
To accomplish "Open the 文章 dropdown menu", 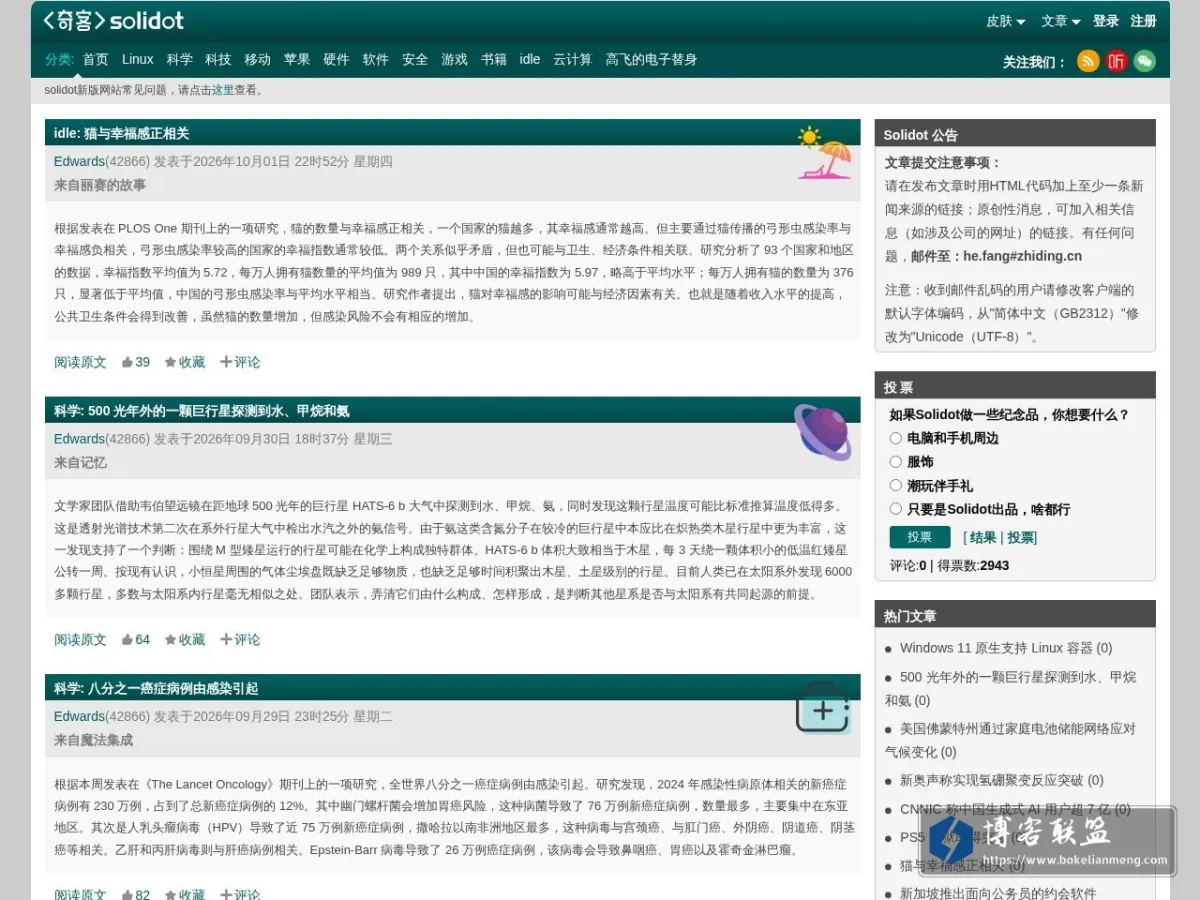I will [x=1061, y=21].
